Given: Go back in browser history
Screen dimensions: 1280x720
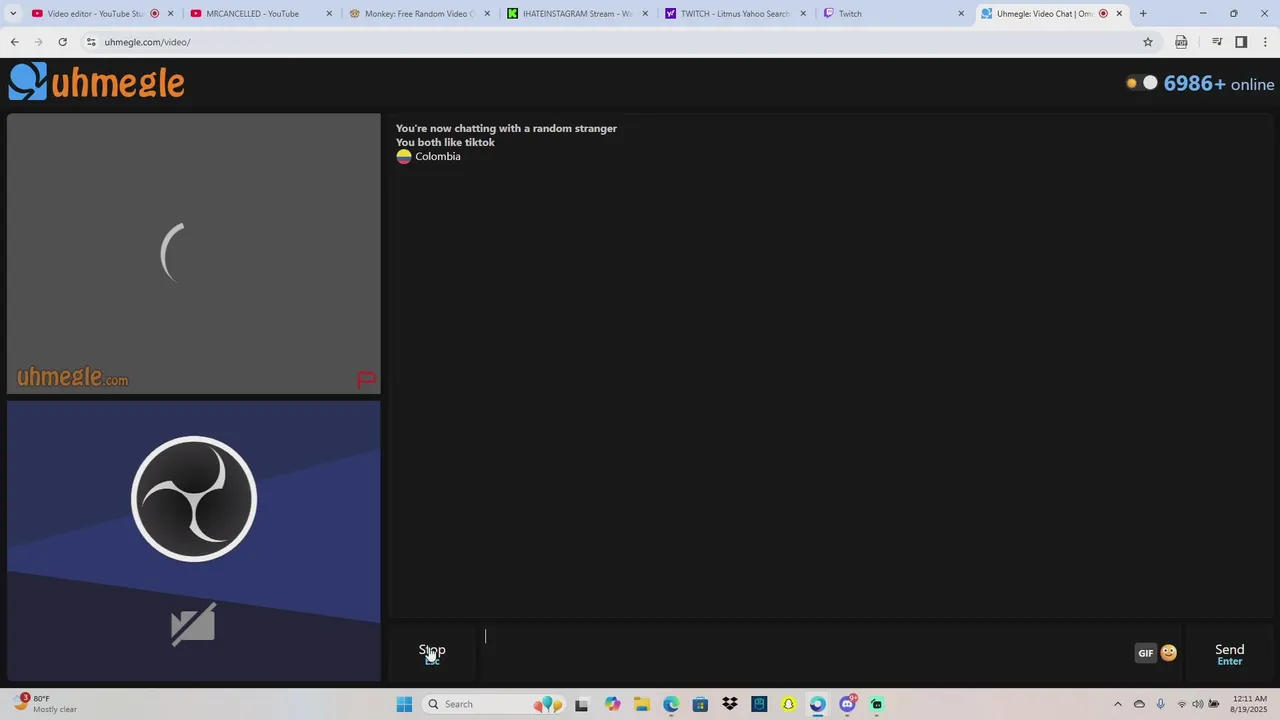Looking at the screenshot, I should pos(14,42).
